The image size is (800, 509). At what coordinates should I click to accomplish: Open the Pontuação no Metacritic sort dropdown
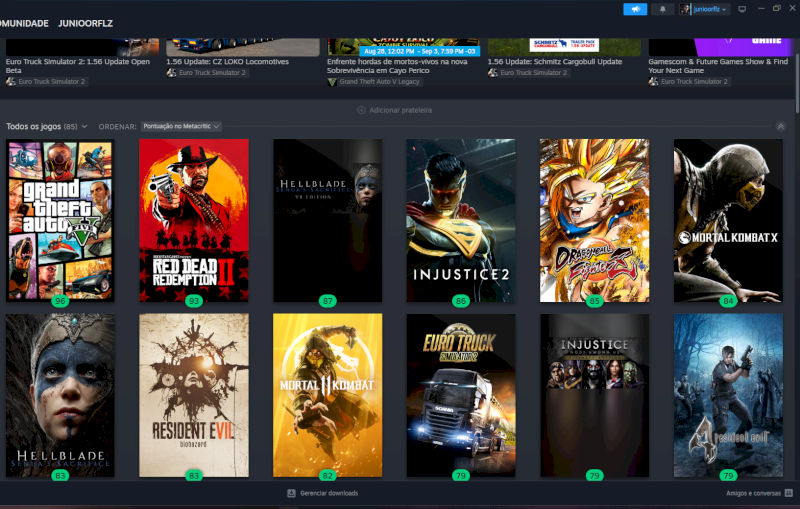181,126
